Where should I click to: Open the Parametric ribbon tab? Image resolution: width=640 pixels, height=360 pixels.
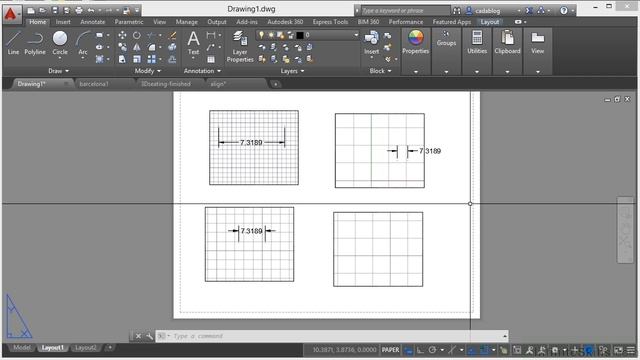(x=129, y=22)
